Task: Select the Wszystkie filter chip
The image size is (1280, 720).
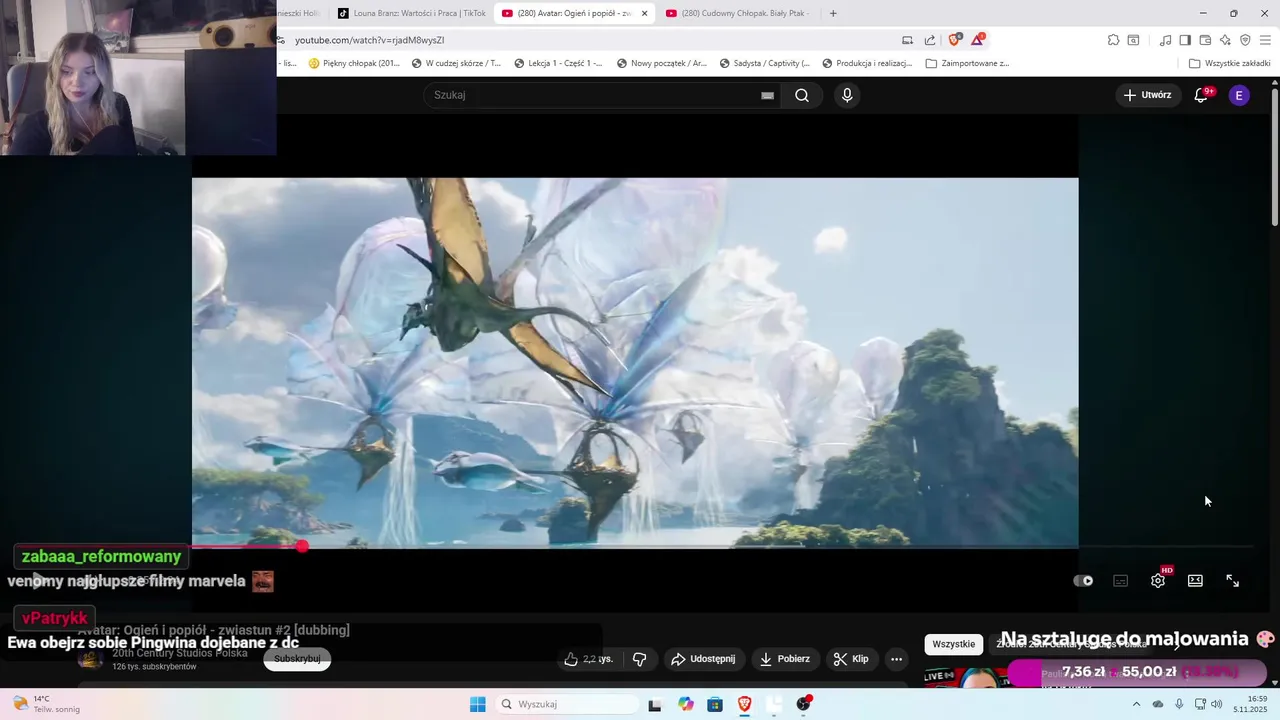Action: [x=953, y=644]
